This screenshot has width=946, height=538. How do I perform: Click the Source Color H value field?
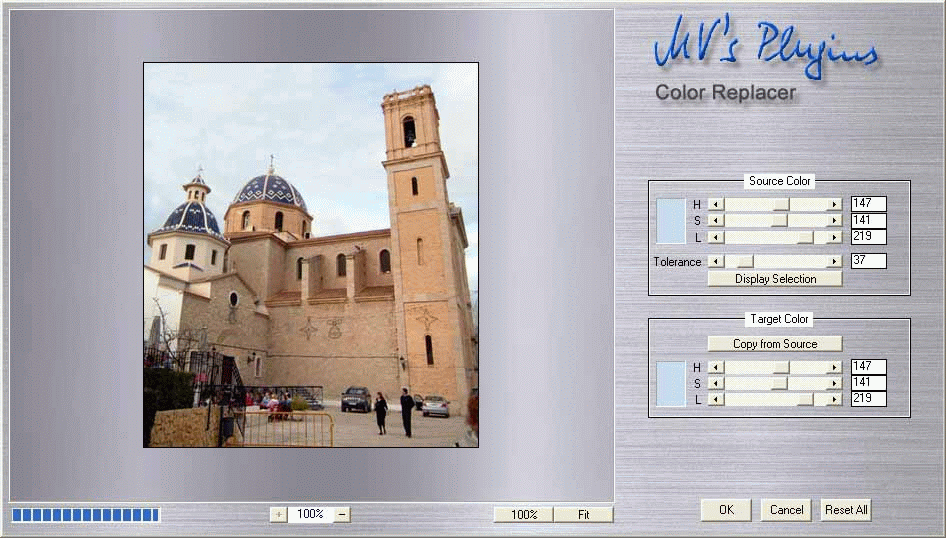869,204
